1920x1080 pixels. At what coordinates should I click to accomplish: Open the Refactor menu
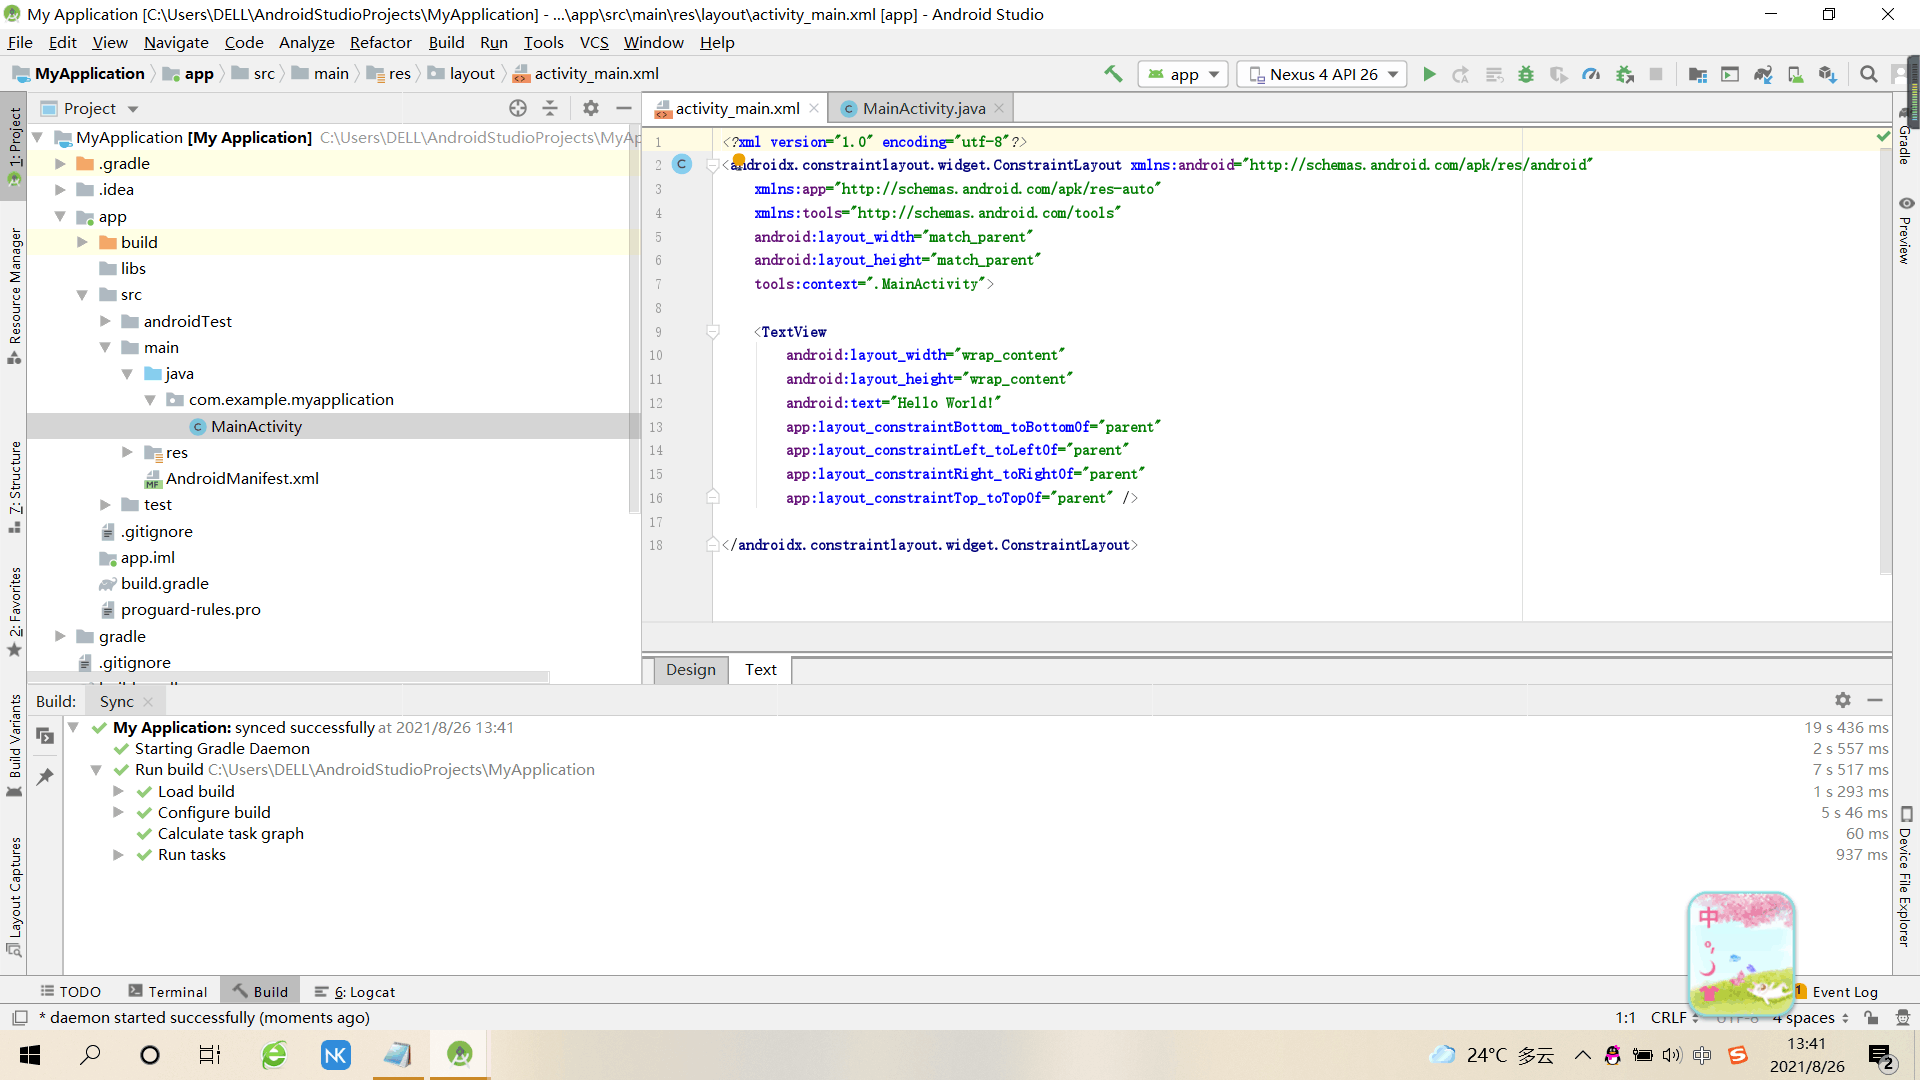[x=380, y=42]
